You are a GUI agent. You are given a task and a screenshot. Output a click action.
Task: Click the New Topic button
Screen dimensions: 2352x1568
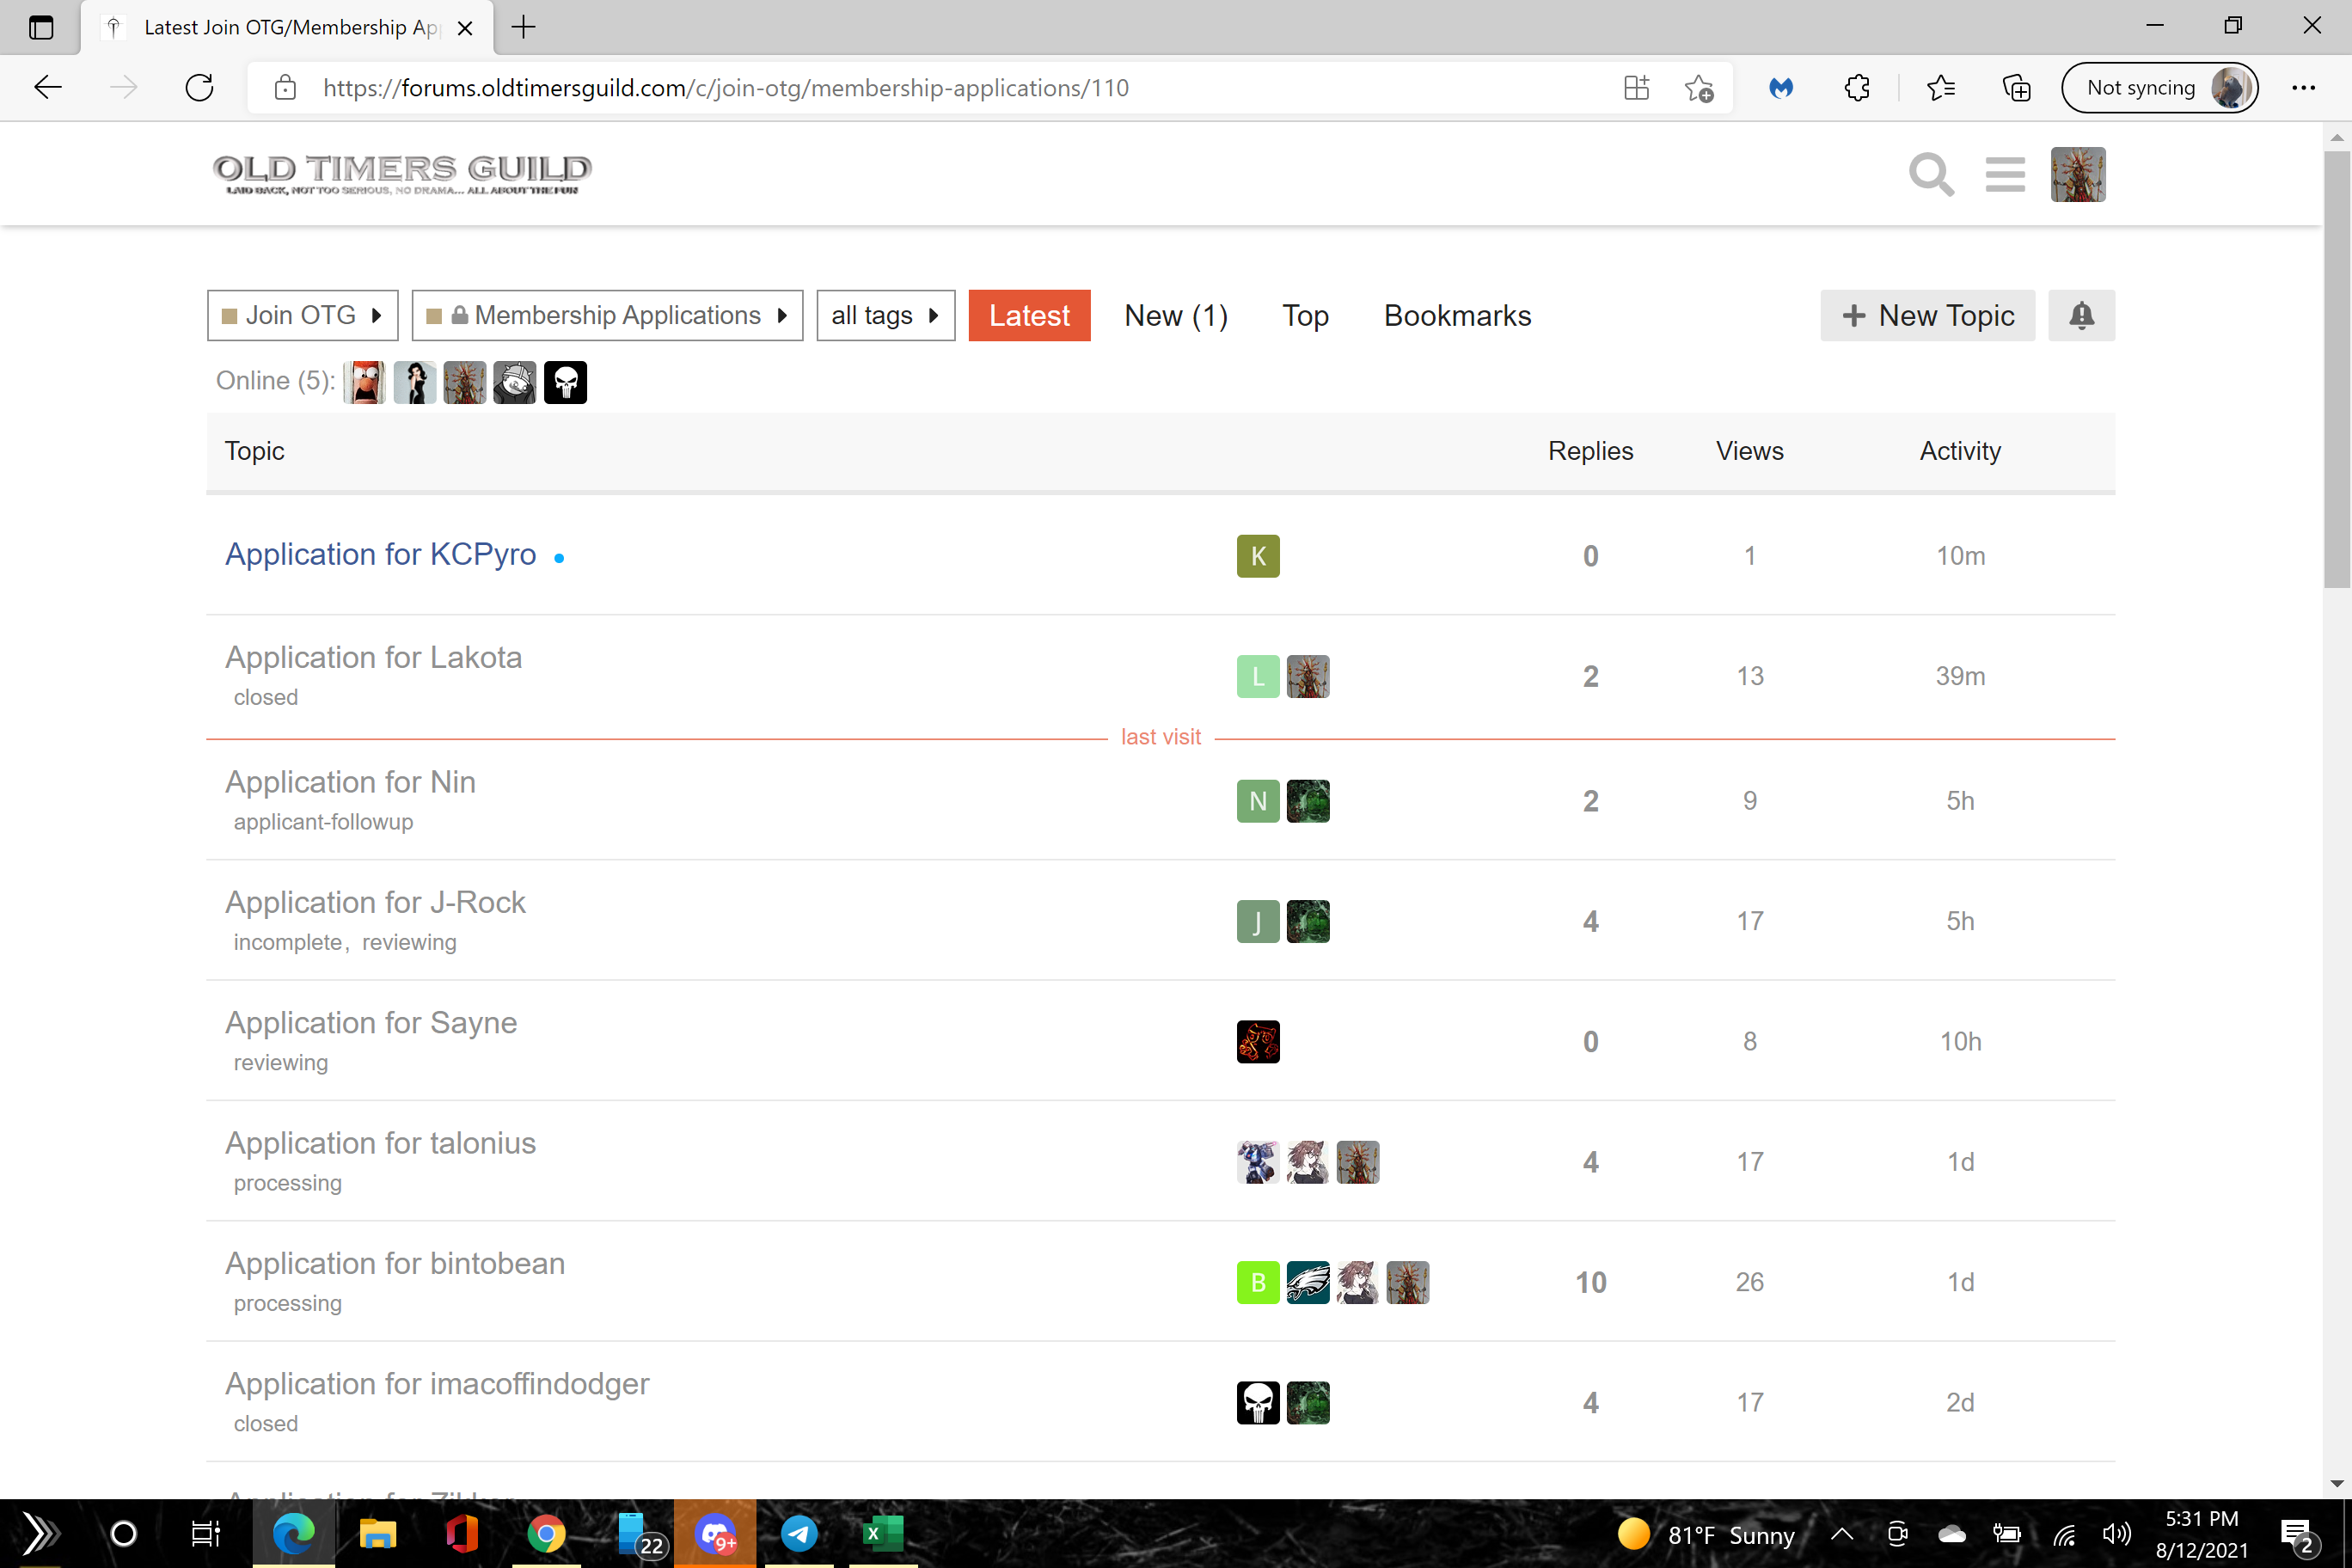tap(1927, 316)
